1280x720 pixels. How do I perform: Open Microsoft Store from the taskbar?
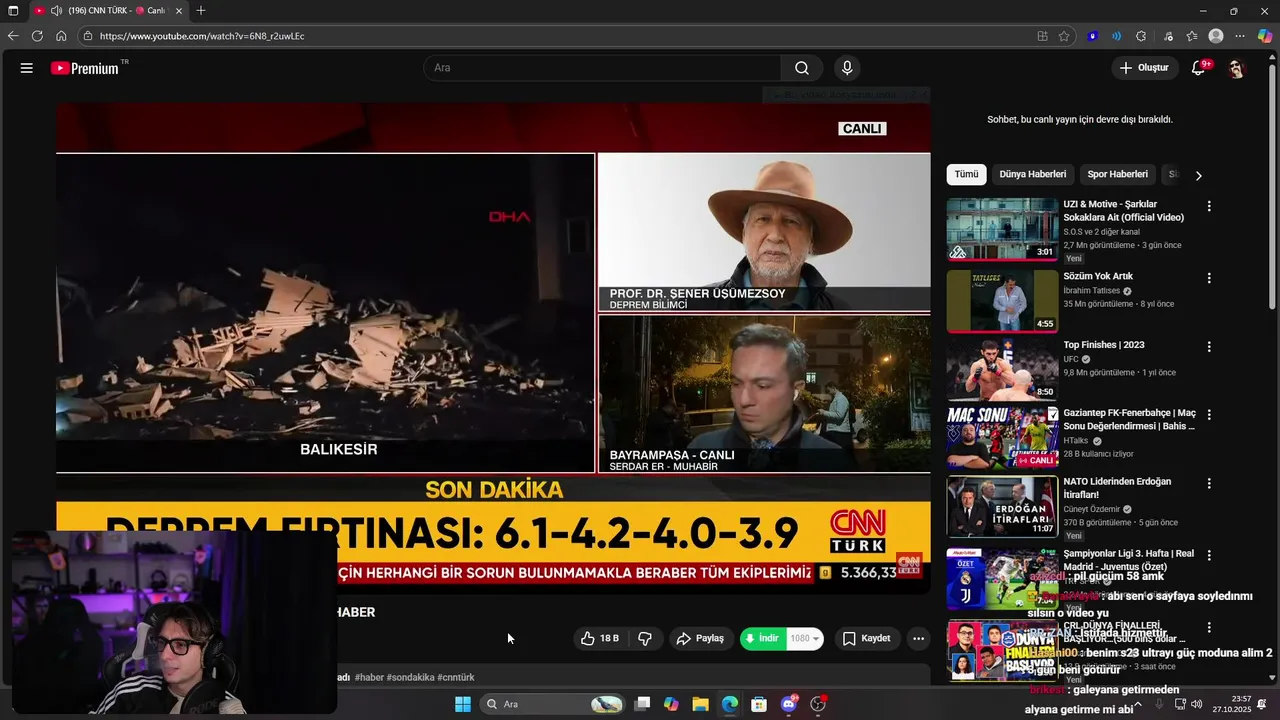tap(759, 704)
